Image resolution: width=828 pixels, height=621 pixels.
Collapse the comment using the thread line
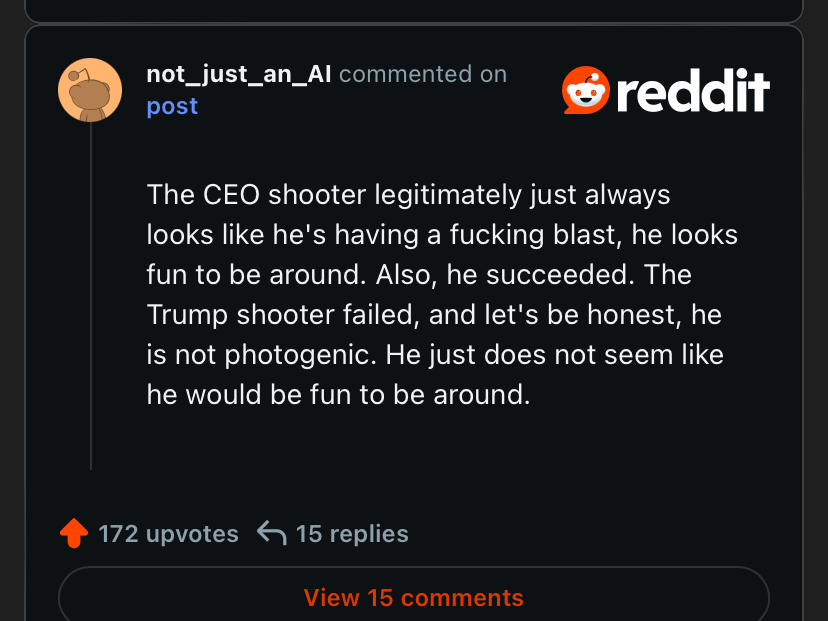(91, 300)
